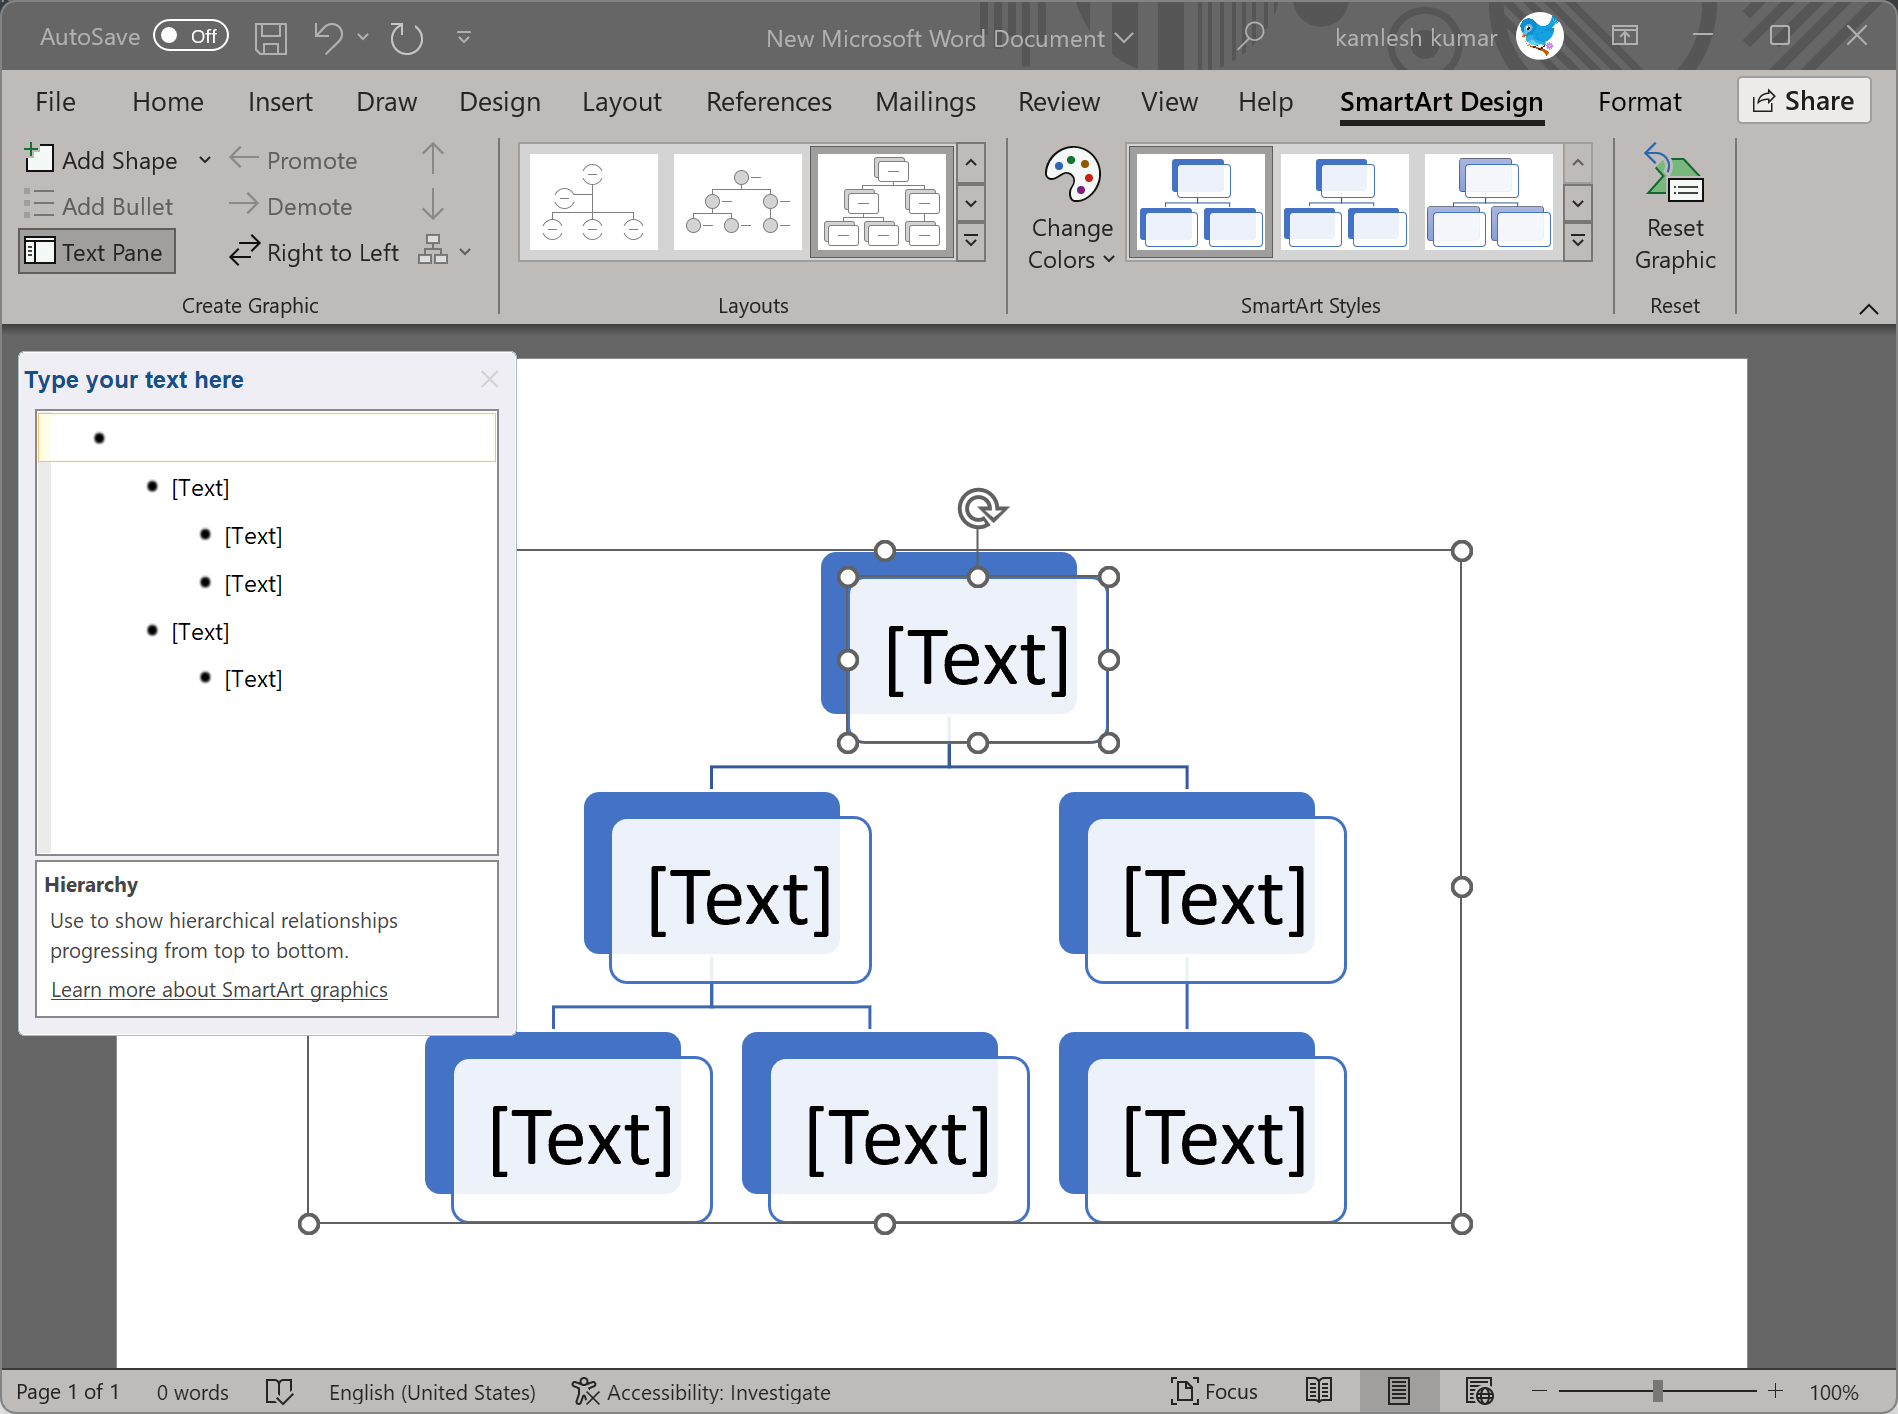
Task: Switch to Read Mode view icon
Action: point(1319,1391)
